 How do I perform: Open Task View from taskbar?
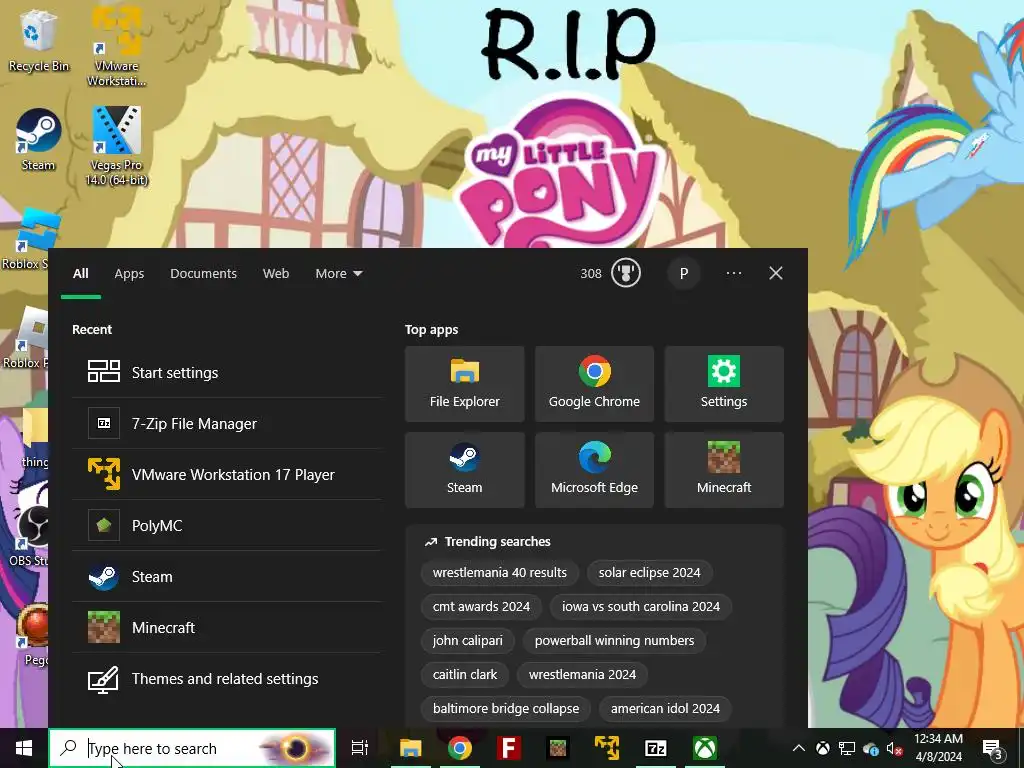(x=360, y=748)
